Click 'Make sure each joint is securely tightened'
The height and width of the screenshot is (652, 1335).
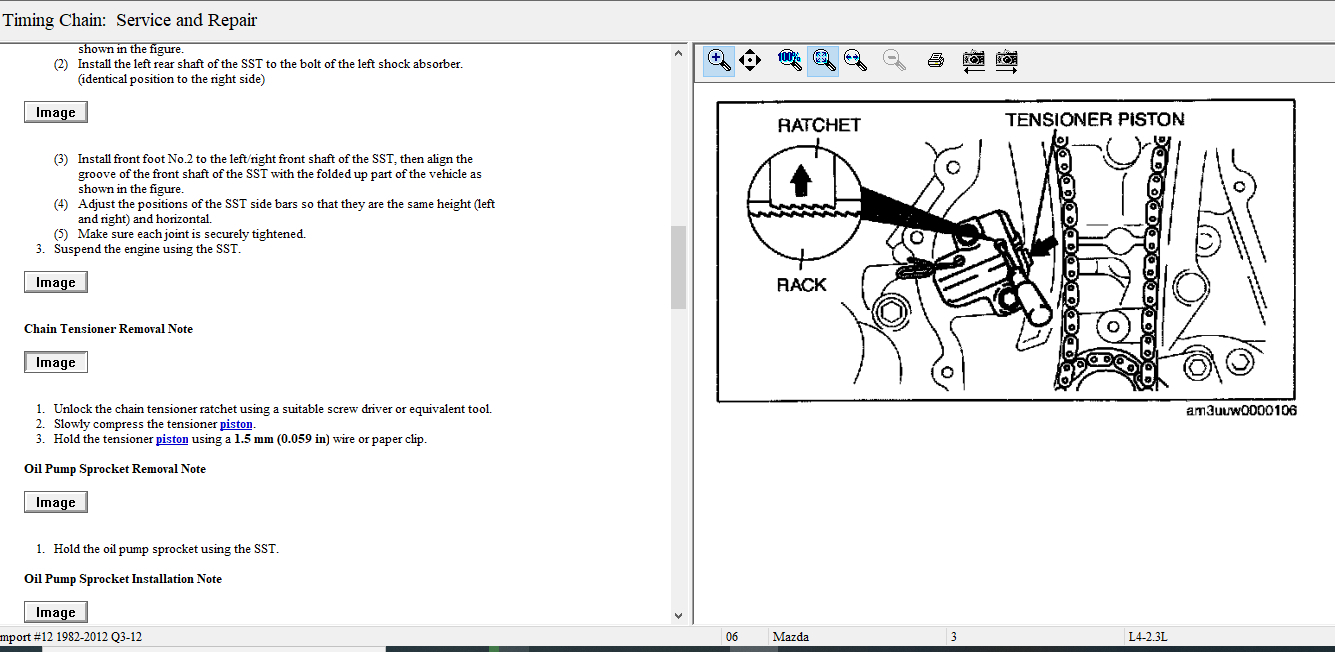click(192, 234)
